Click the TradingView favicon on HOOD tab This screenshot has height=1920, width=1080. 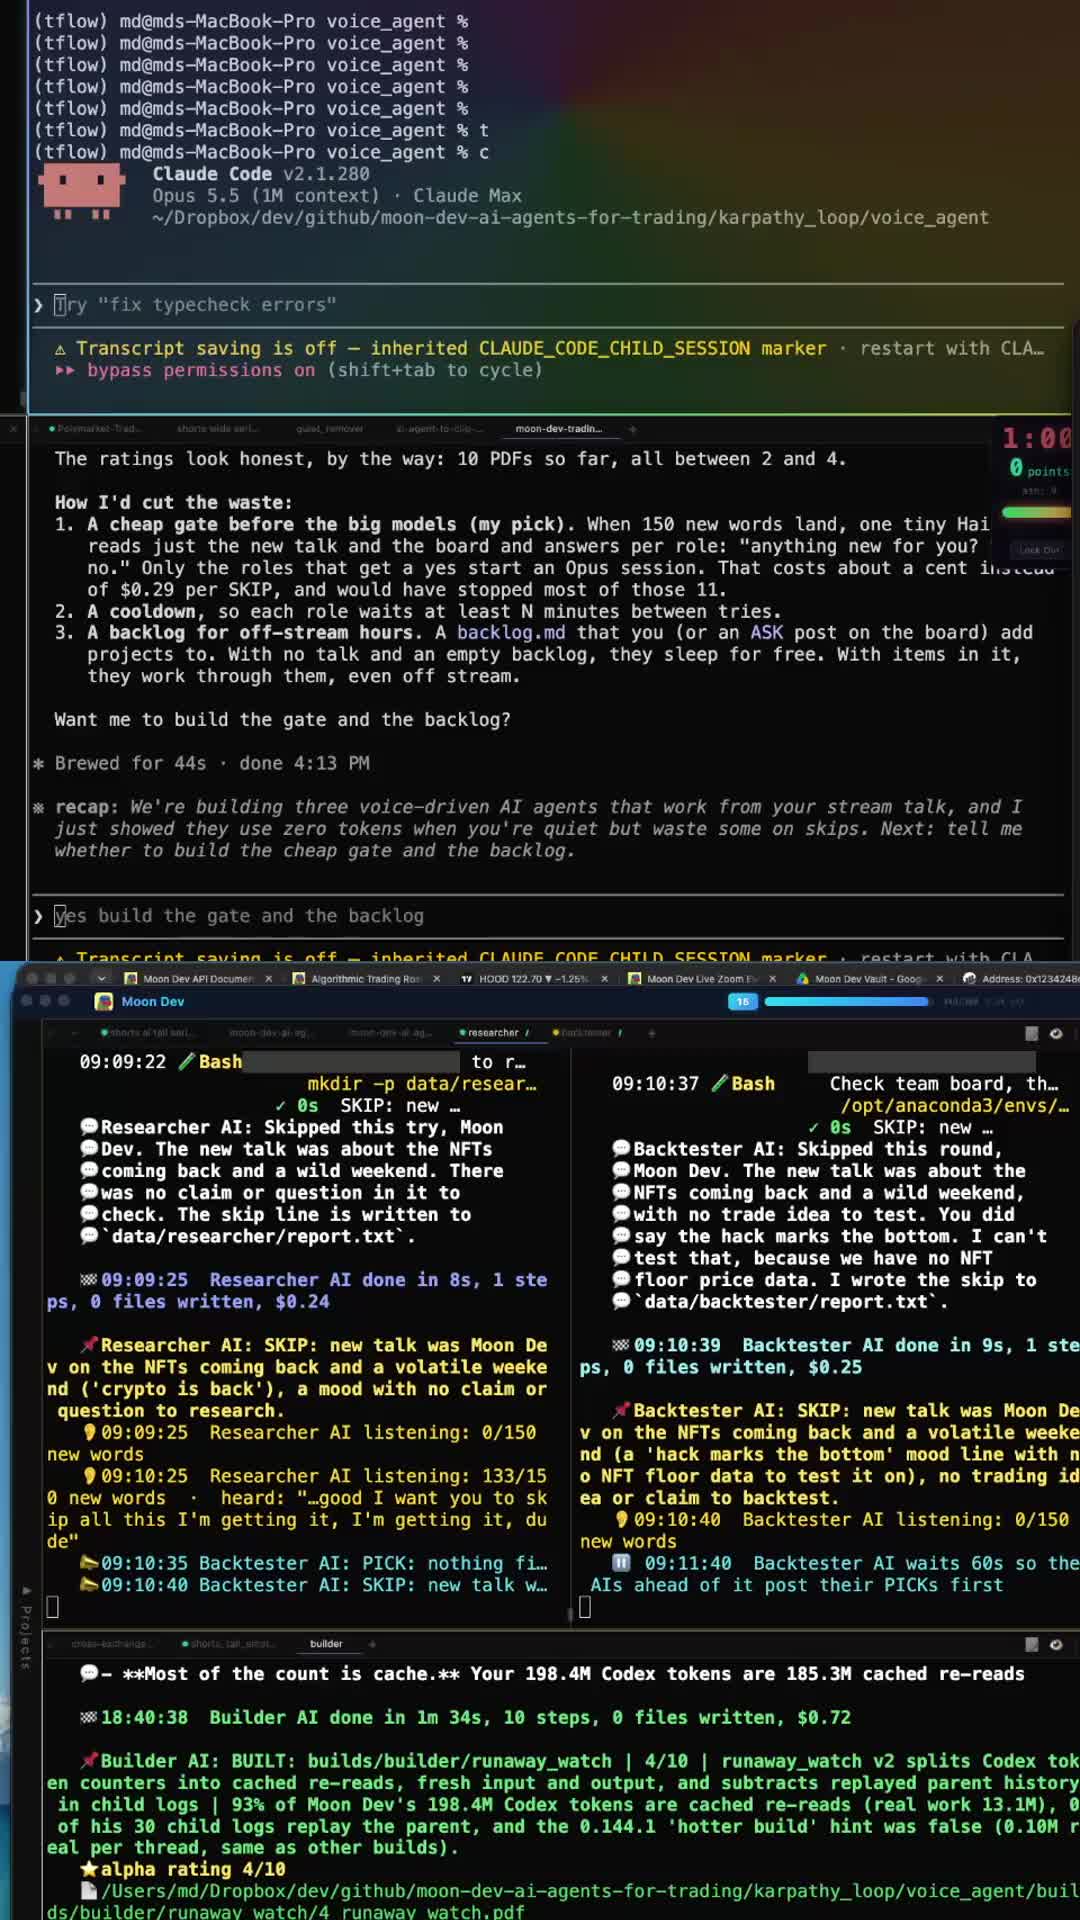[x=466, y=979]
